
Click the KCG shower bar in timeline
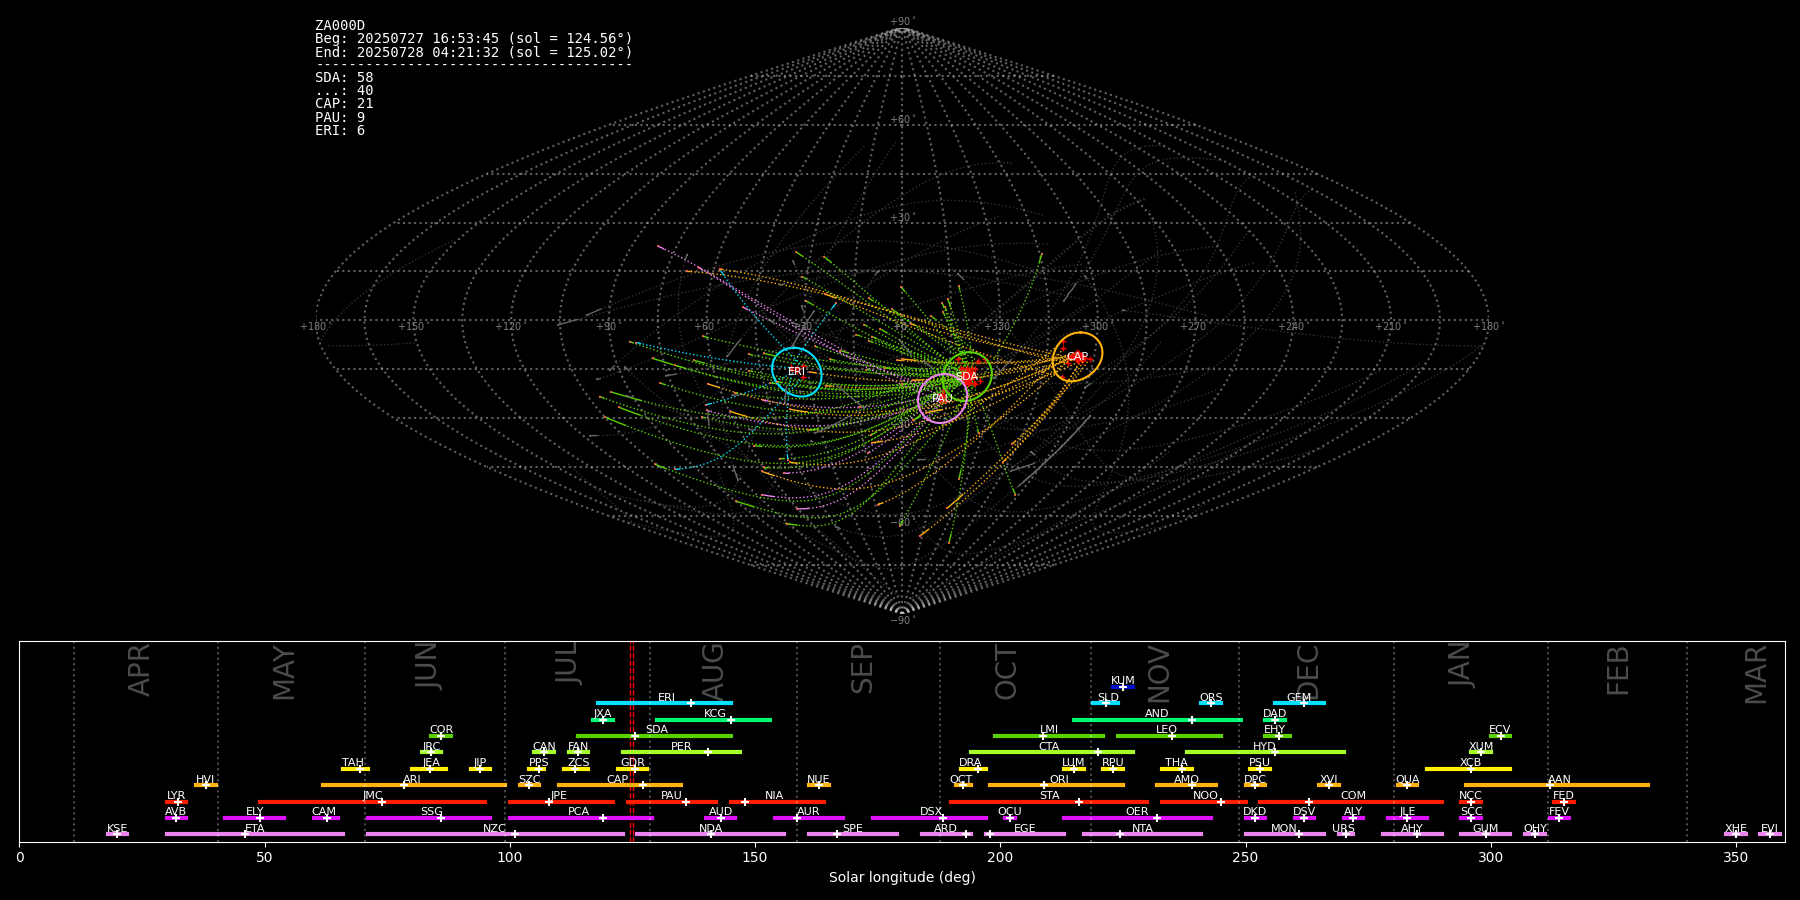[x=713, y=719]
